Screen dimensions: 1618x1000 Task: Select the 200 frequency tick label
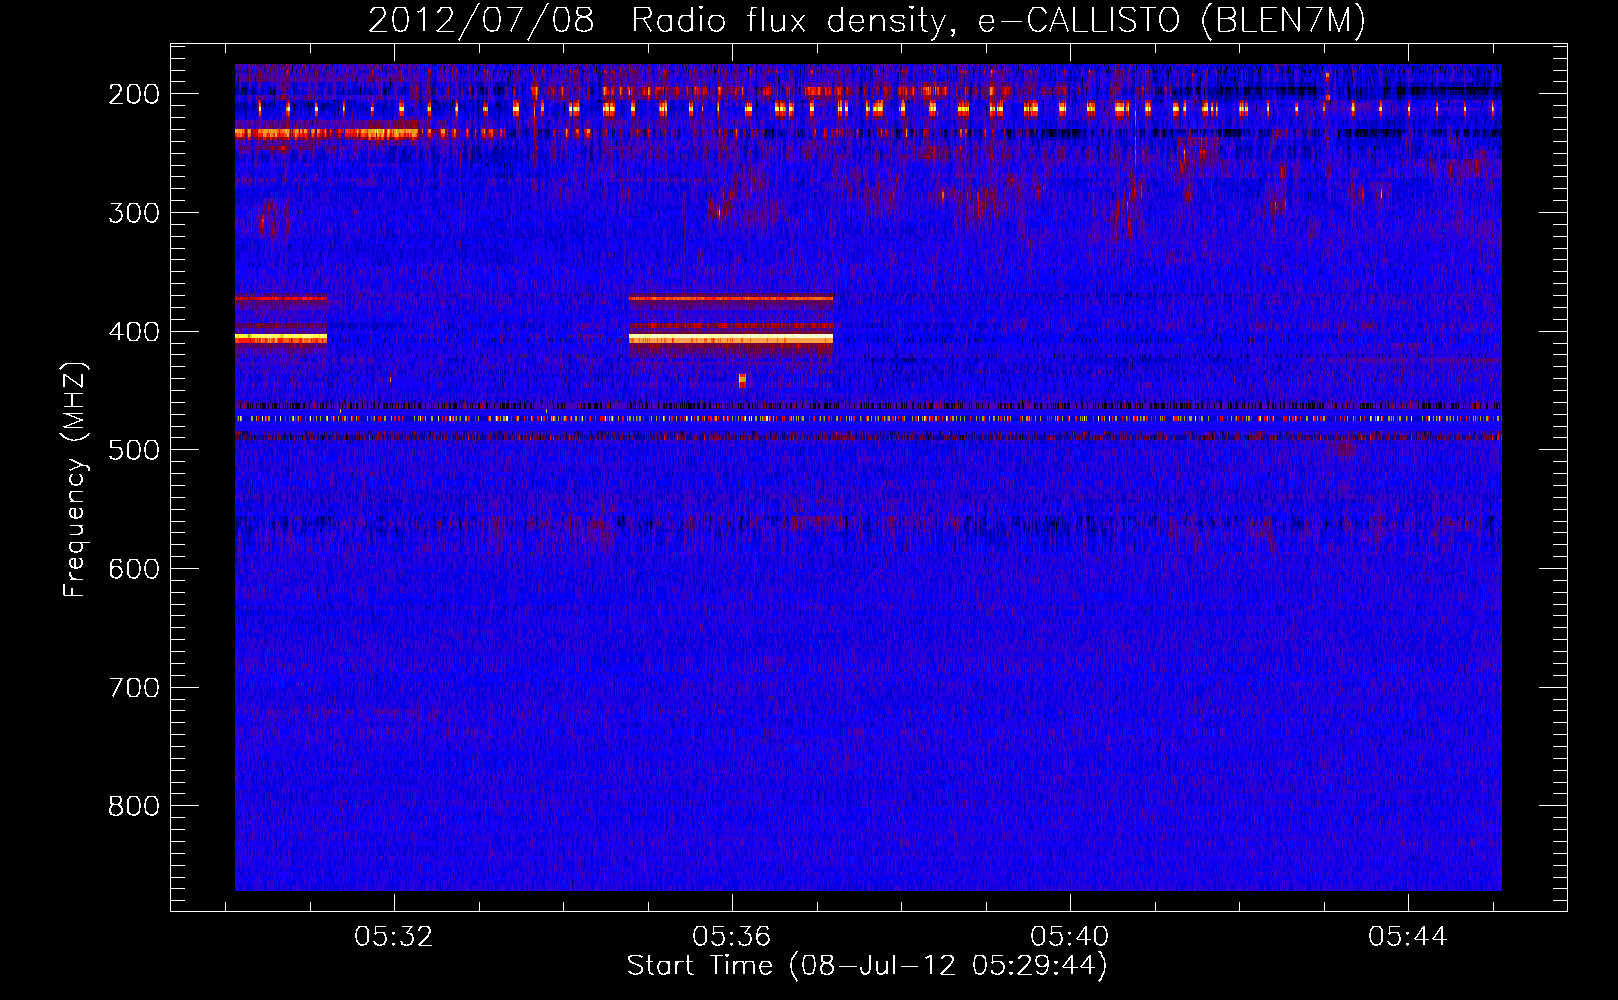point(134,94)
